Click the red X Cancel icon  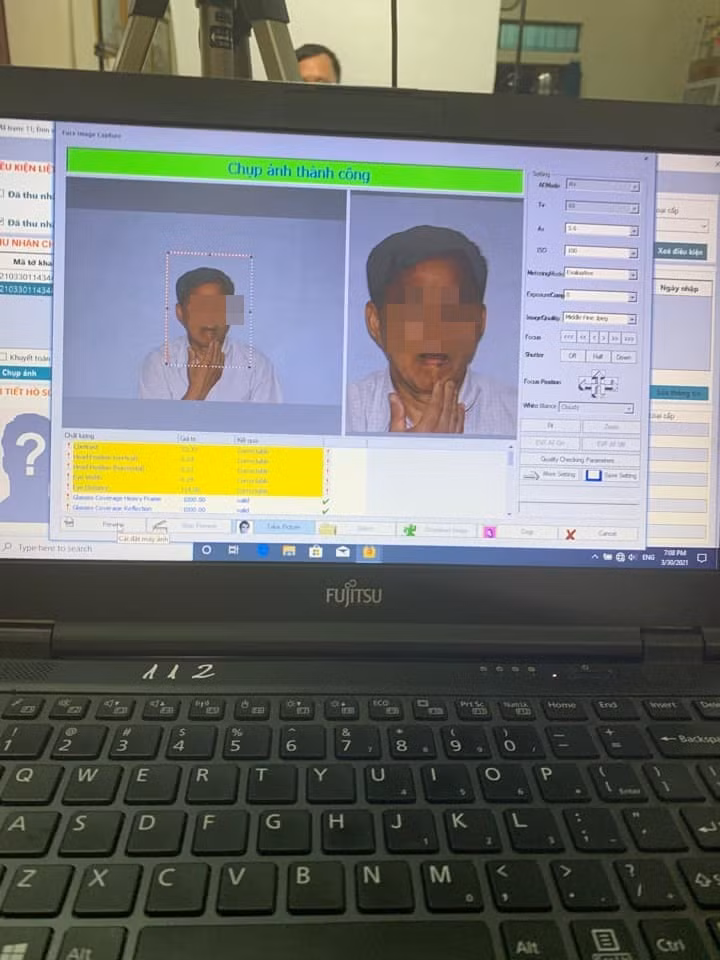click(x=570, y=534)
